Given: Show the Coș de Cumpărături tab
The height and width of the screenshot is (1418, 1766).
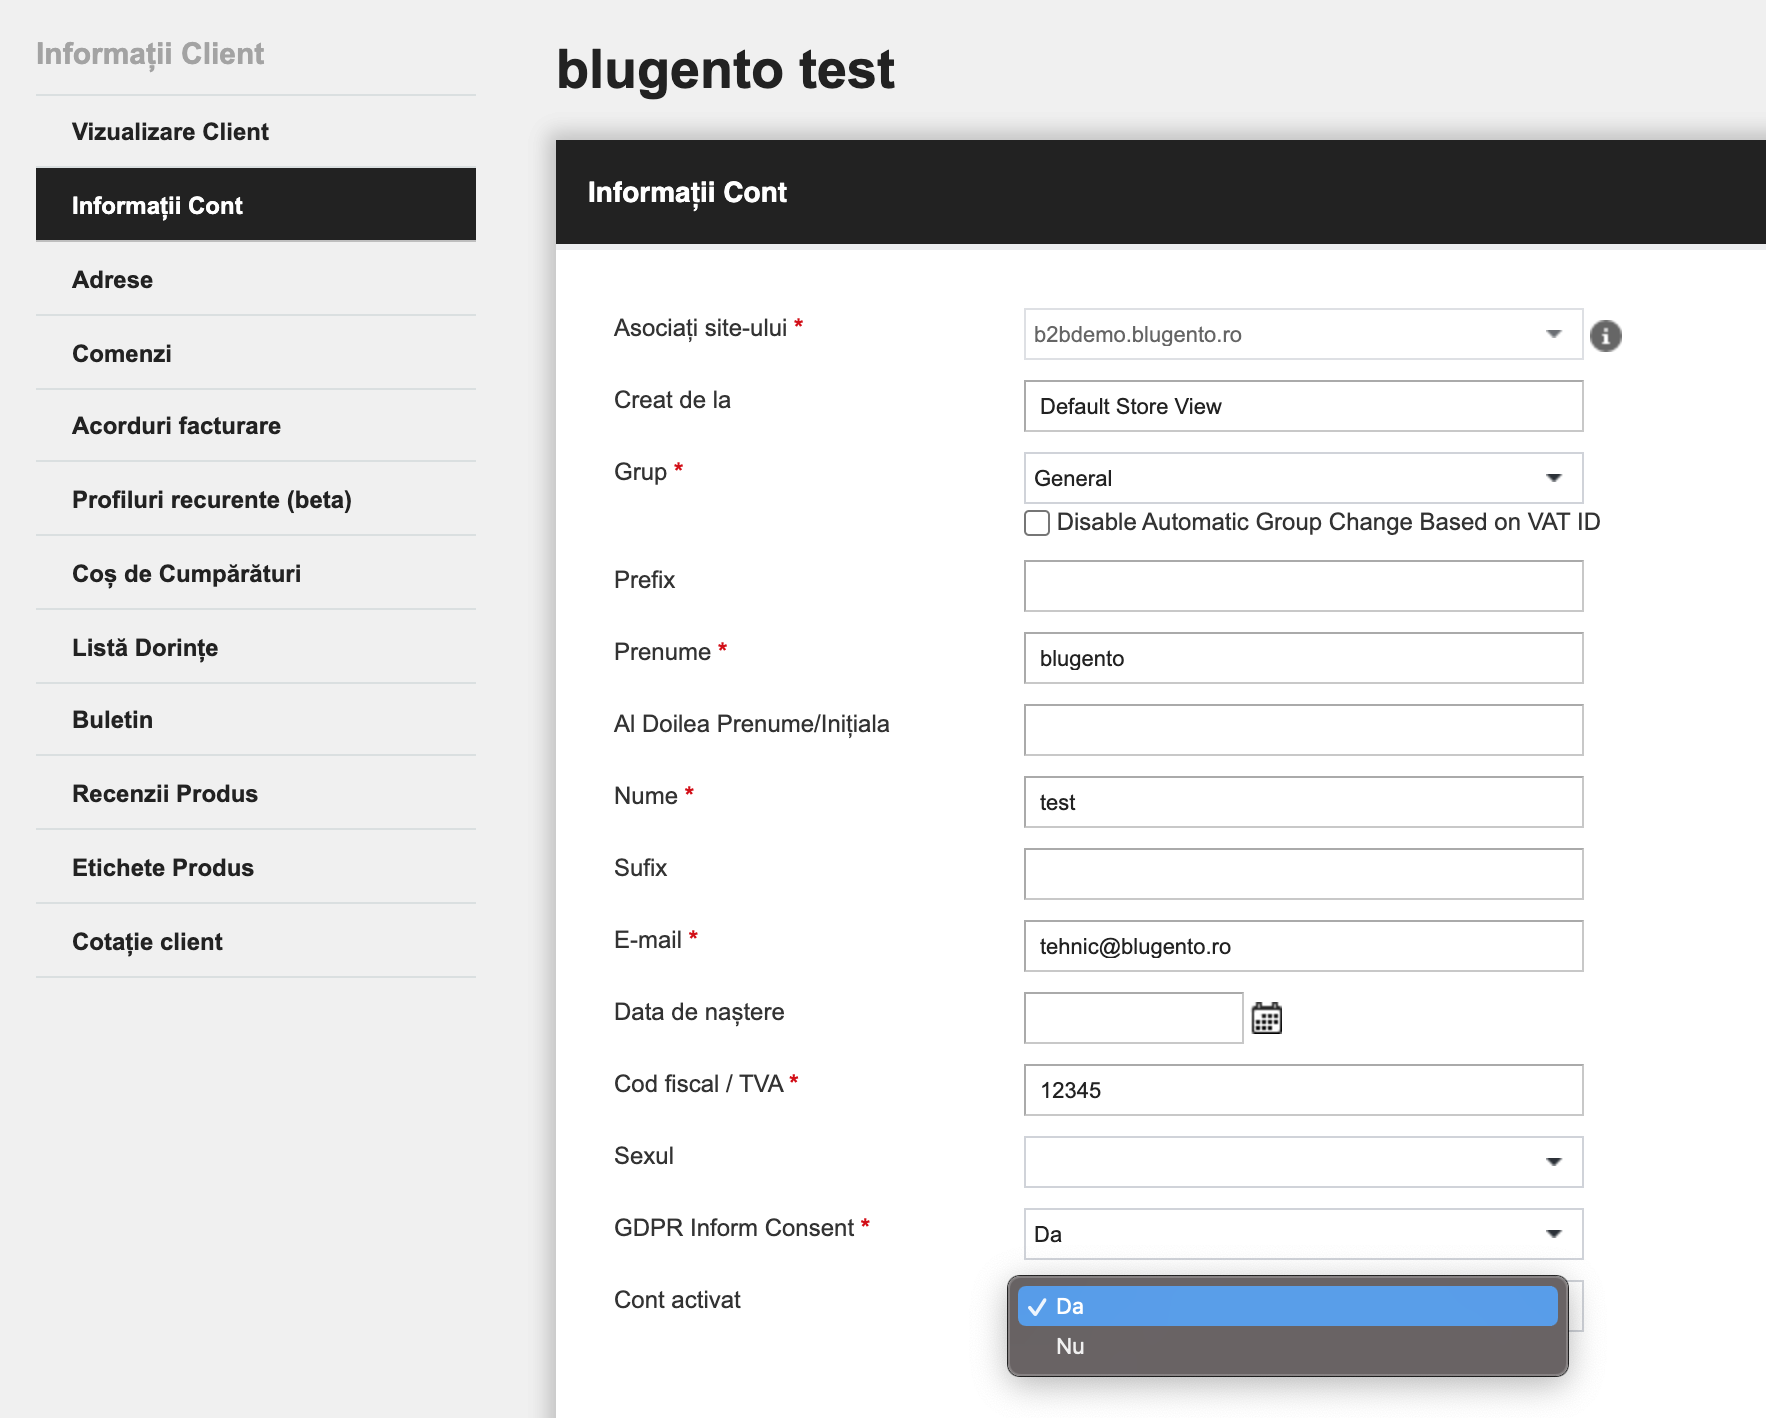Looking at the screenshot, I should pyautogui.click(x=256, y=573).
